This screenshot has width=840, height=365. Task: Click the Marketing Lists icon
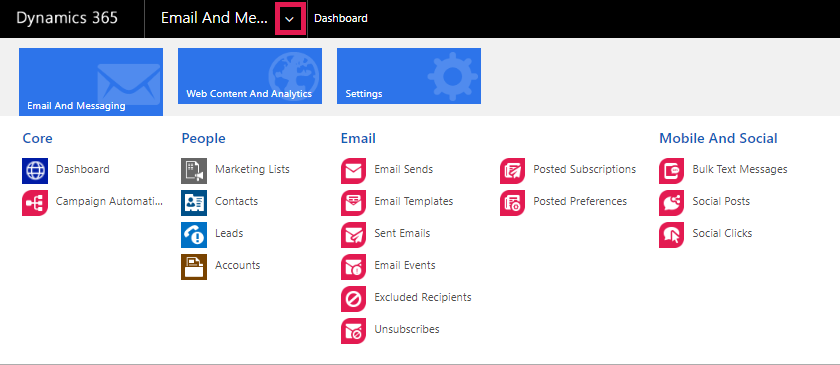[194, 171]
